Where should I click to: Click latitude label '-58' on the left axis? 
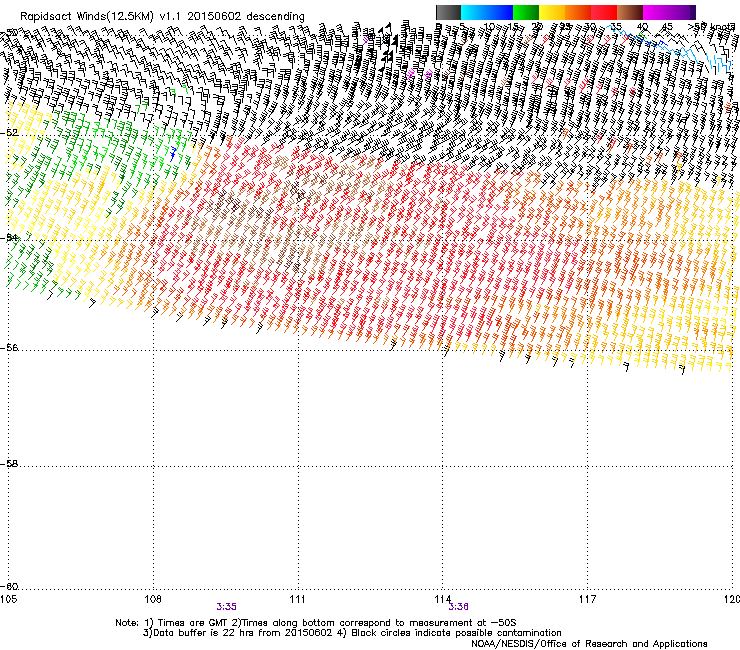pyautogui.click(x=9, y=464)
